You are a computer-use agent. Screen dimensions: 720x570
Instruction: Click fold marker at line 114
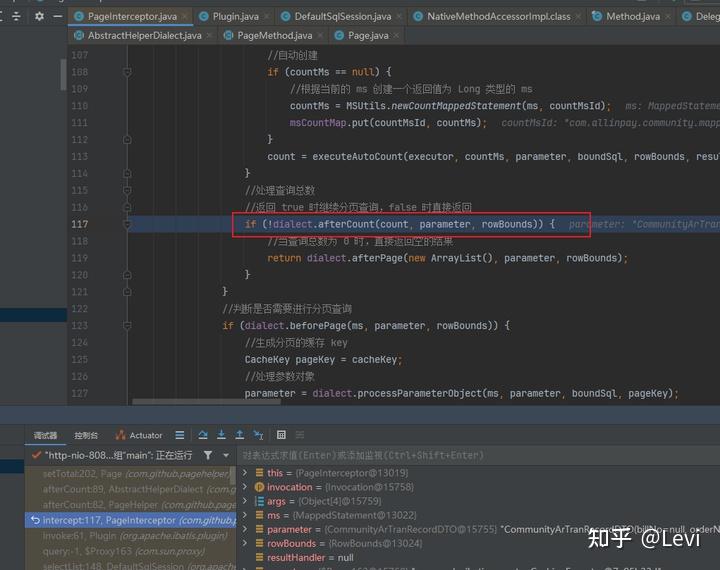click(x=127, y=174)
